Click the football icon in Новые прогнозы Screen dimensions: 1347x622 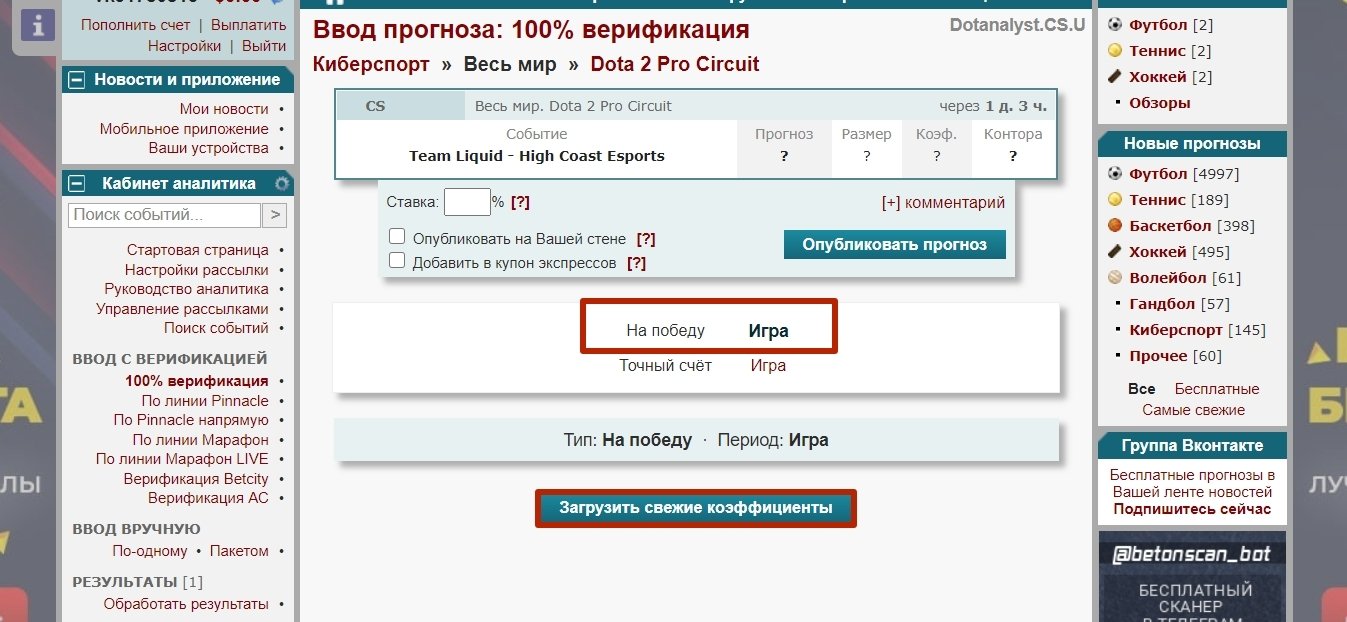pos(1115,174)
